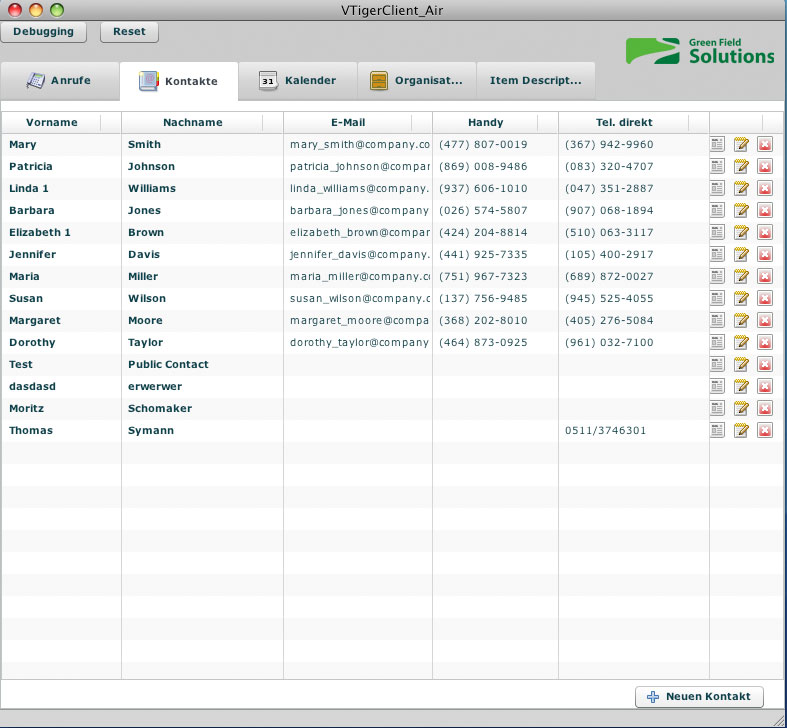Open the Kalender tab
The height and width of the screenshot is (728, 787).
pos(297,81)
